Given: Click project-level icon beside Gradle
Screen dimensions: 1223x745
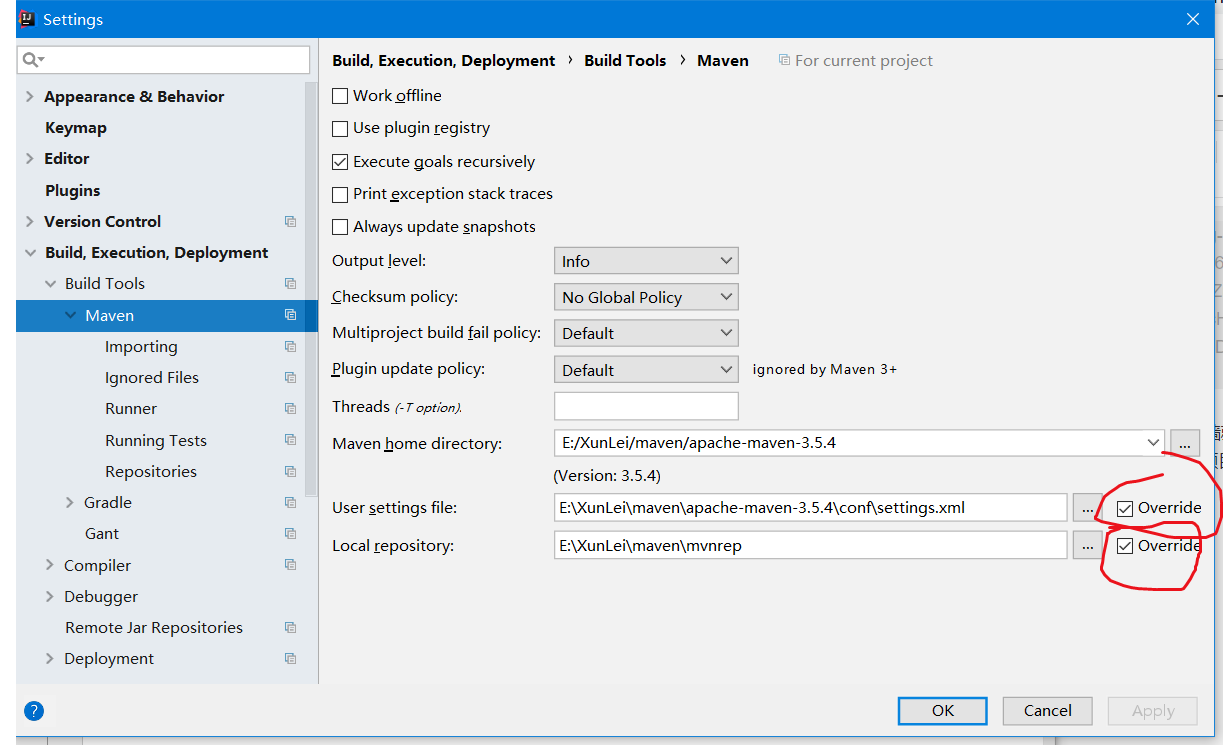Looking at the screenshot, I should 290,503.
